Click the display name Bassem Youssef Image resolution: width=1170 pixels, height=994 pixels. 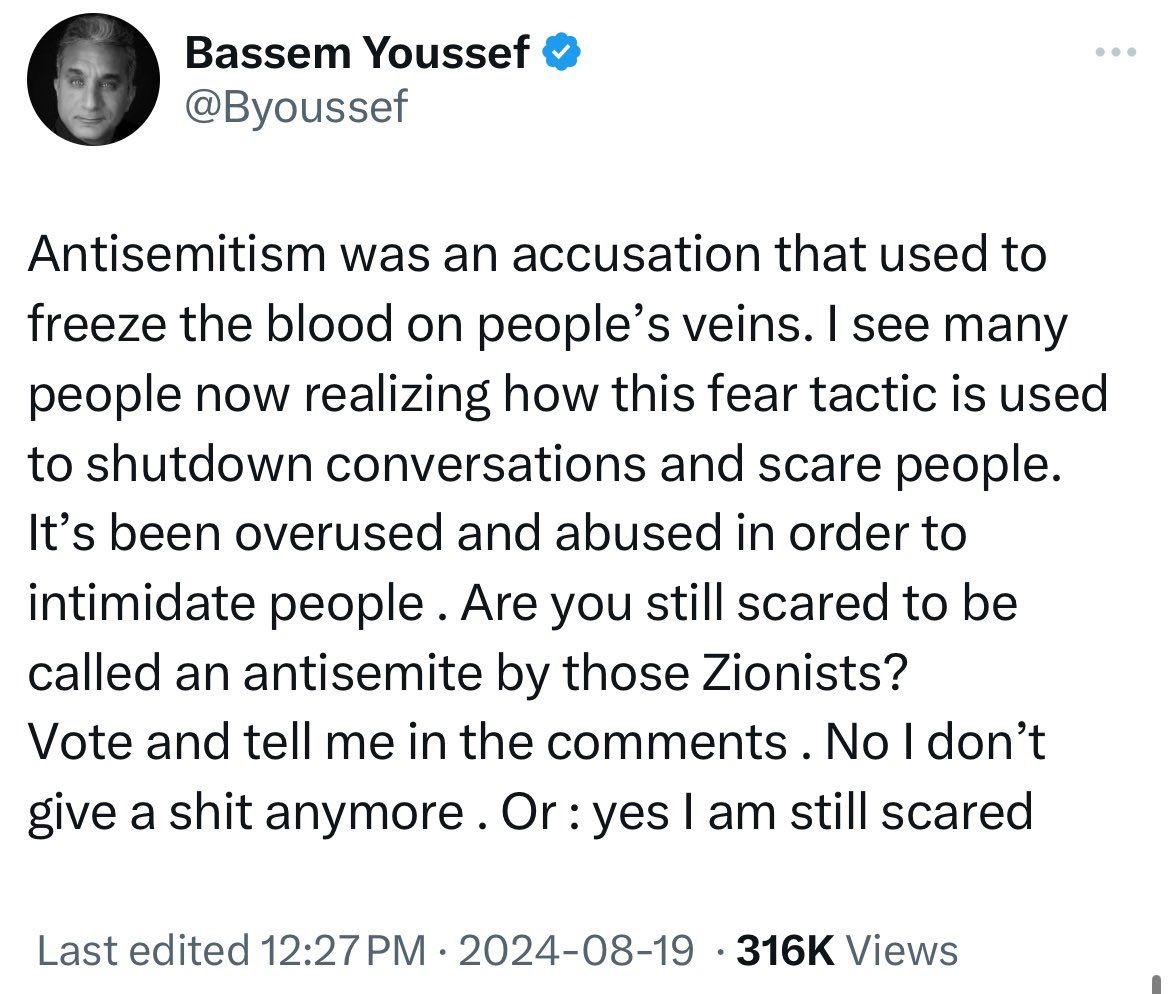point(357,53)
